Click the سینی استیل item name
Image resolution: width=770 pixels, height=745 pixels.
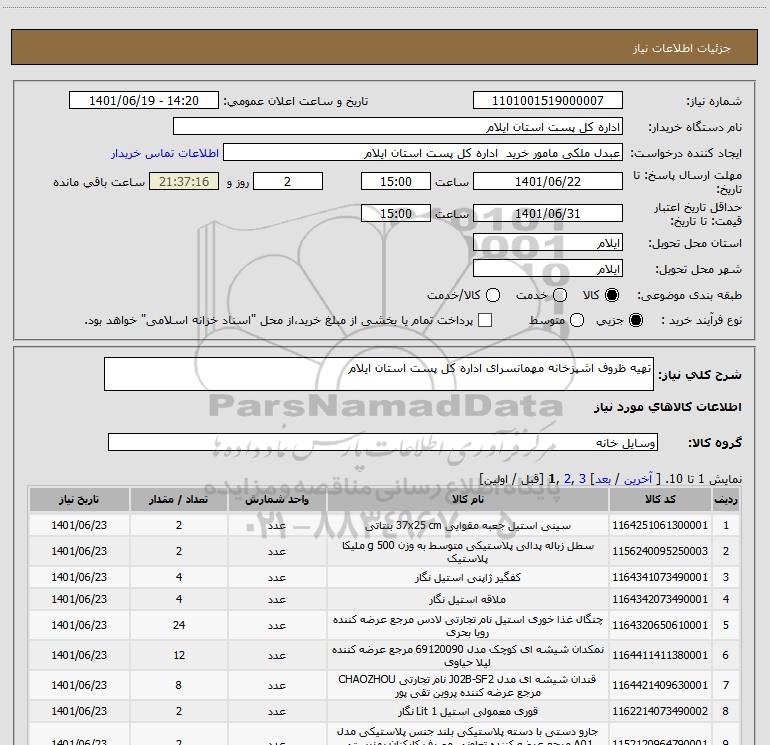468,525
